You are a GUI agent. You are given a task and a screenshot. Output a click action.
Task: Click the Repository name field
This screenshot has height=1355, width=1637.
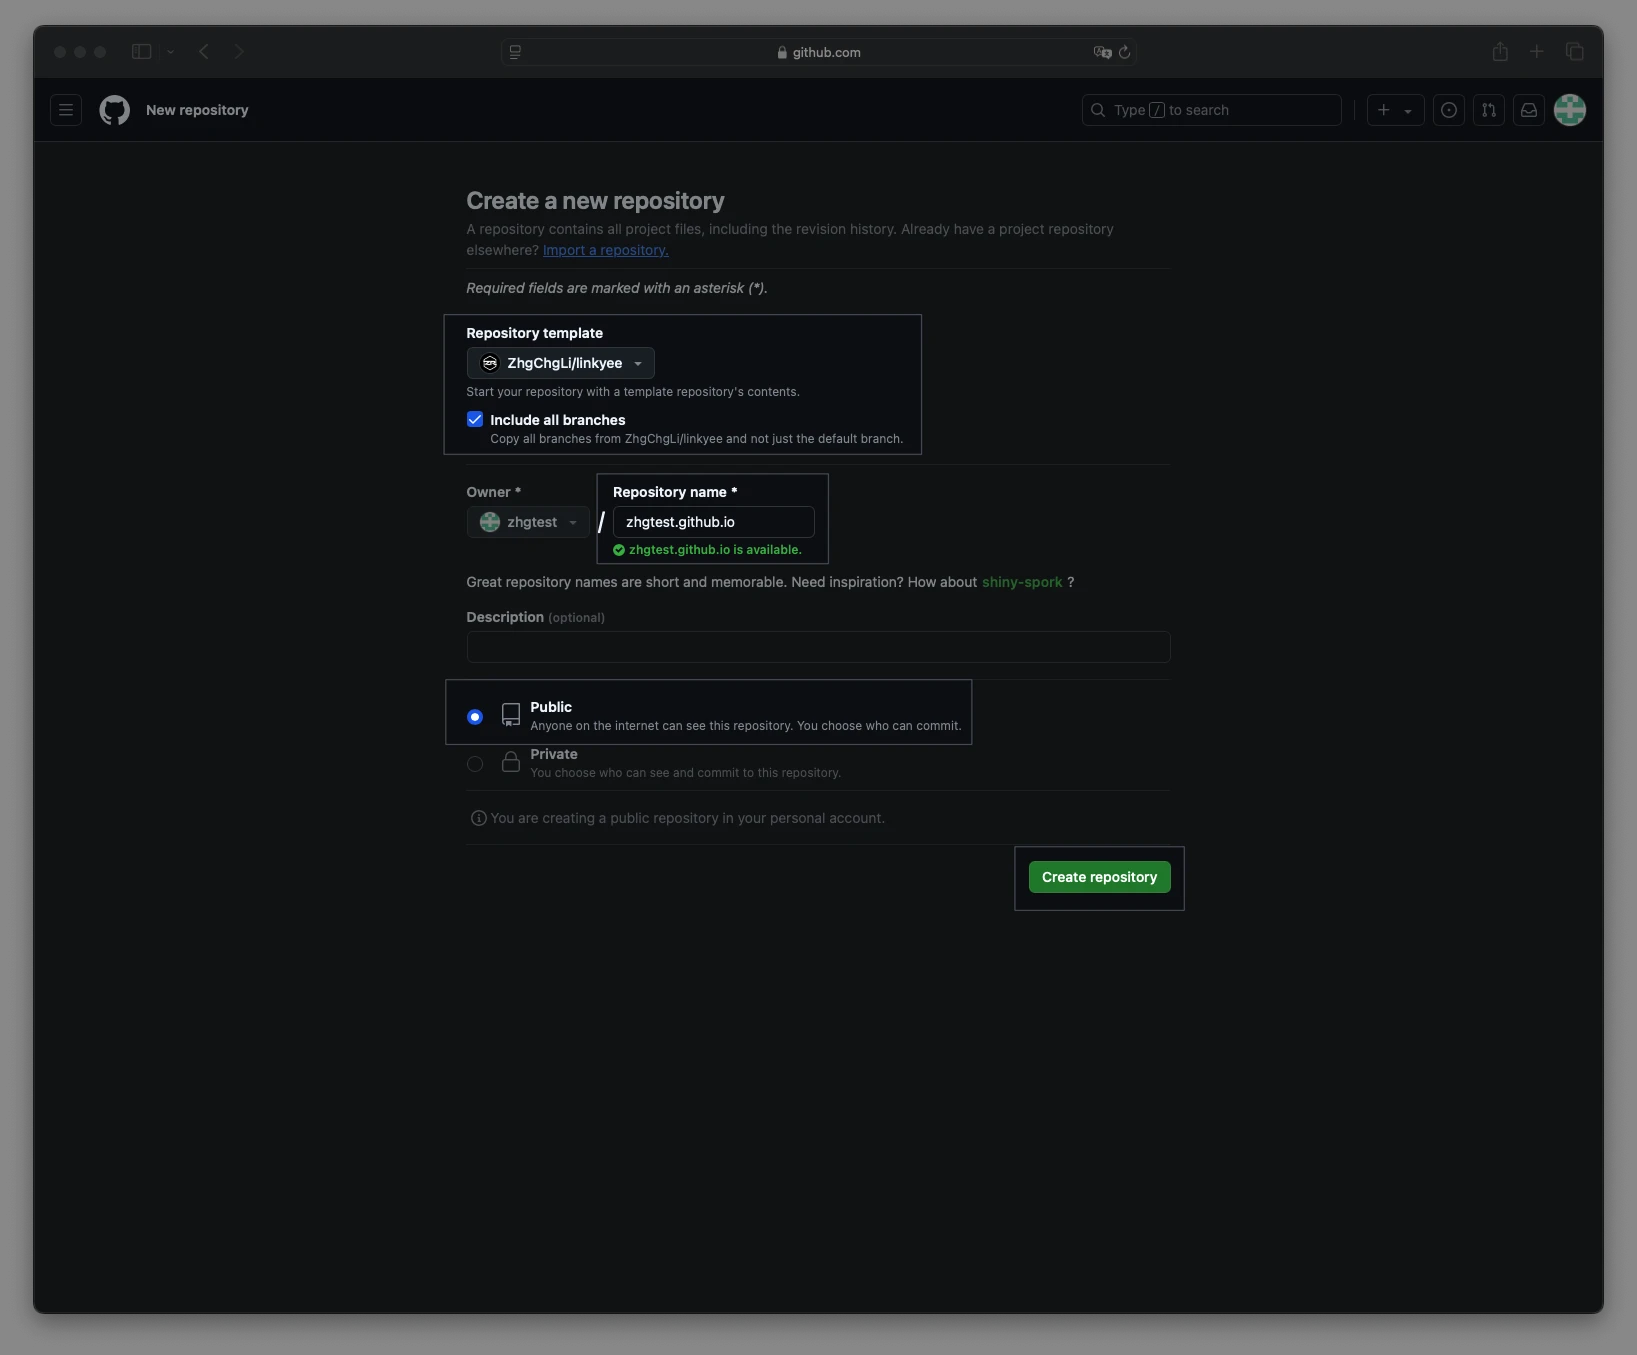tap(714, 522)
